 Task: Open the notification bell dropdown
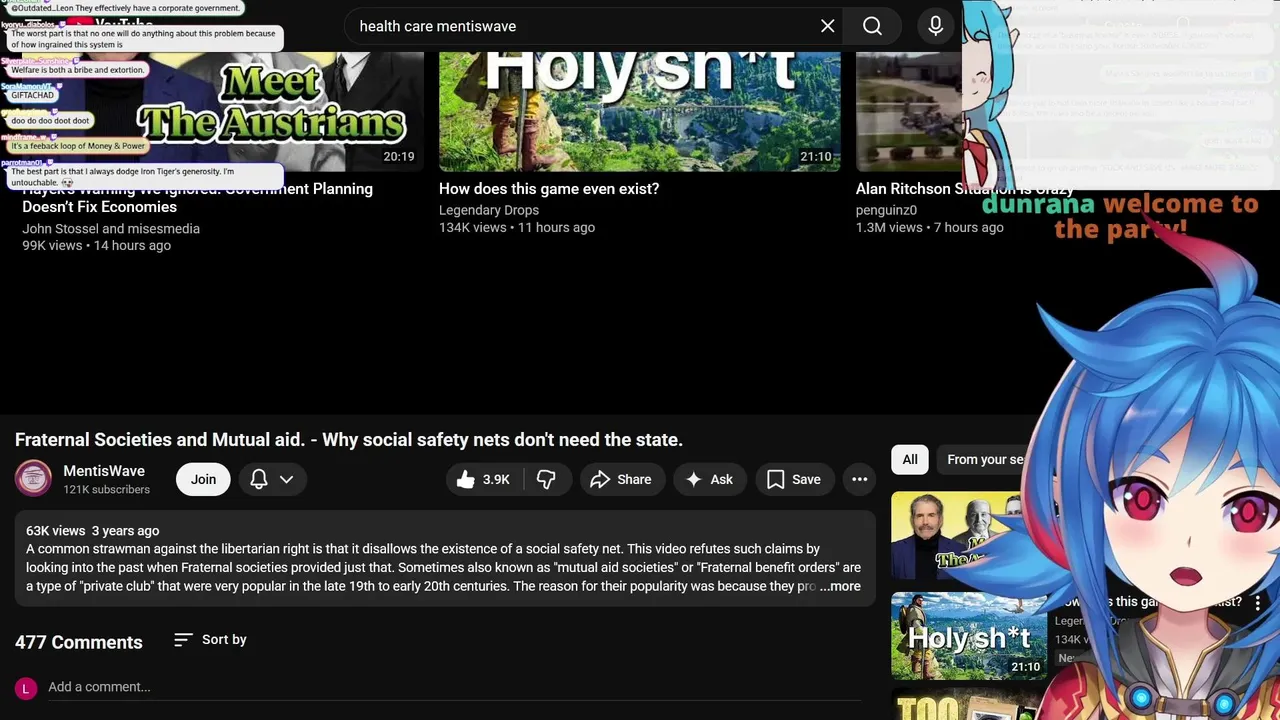pos(272,480)
